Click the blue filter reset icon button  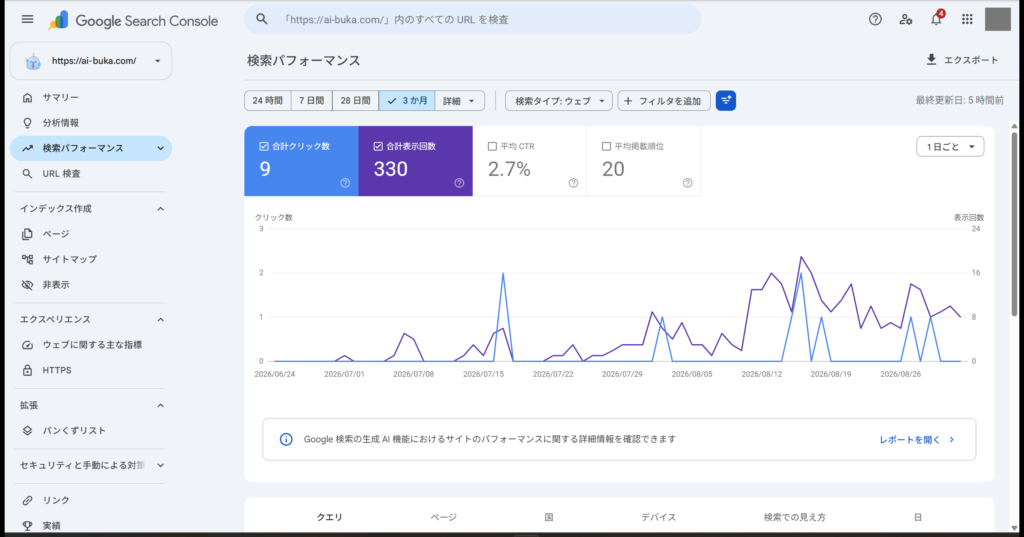click(726, 101)
